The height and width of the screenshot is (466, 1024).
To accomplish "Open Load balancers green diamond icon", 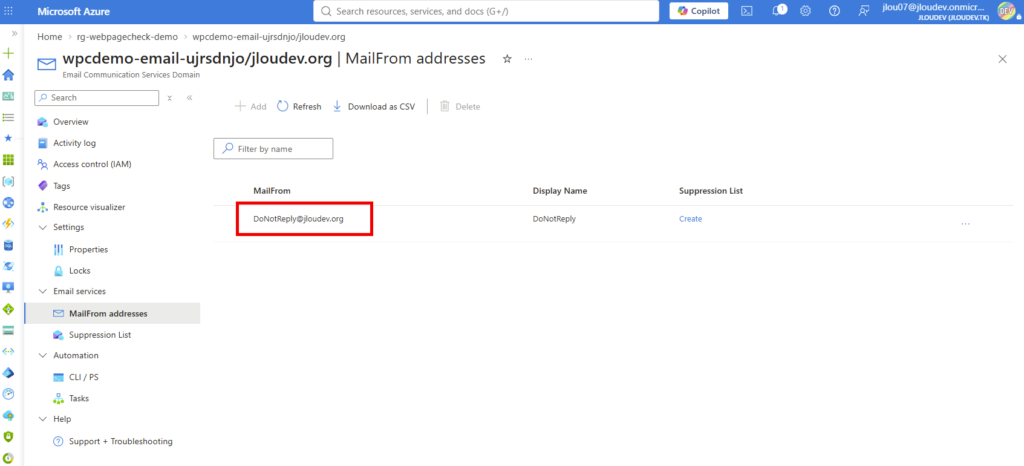I will click(8, 309).
